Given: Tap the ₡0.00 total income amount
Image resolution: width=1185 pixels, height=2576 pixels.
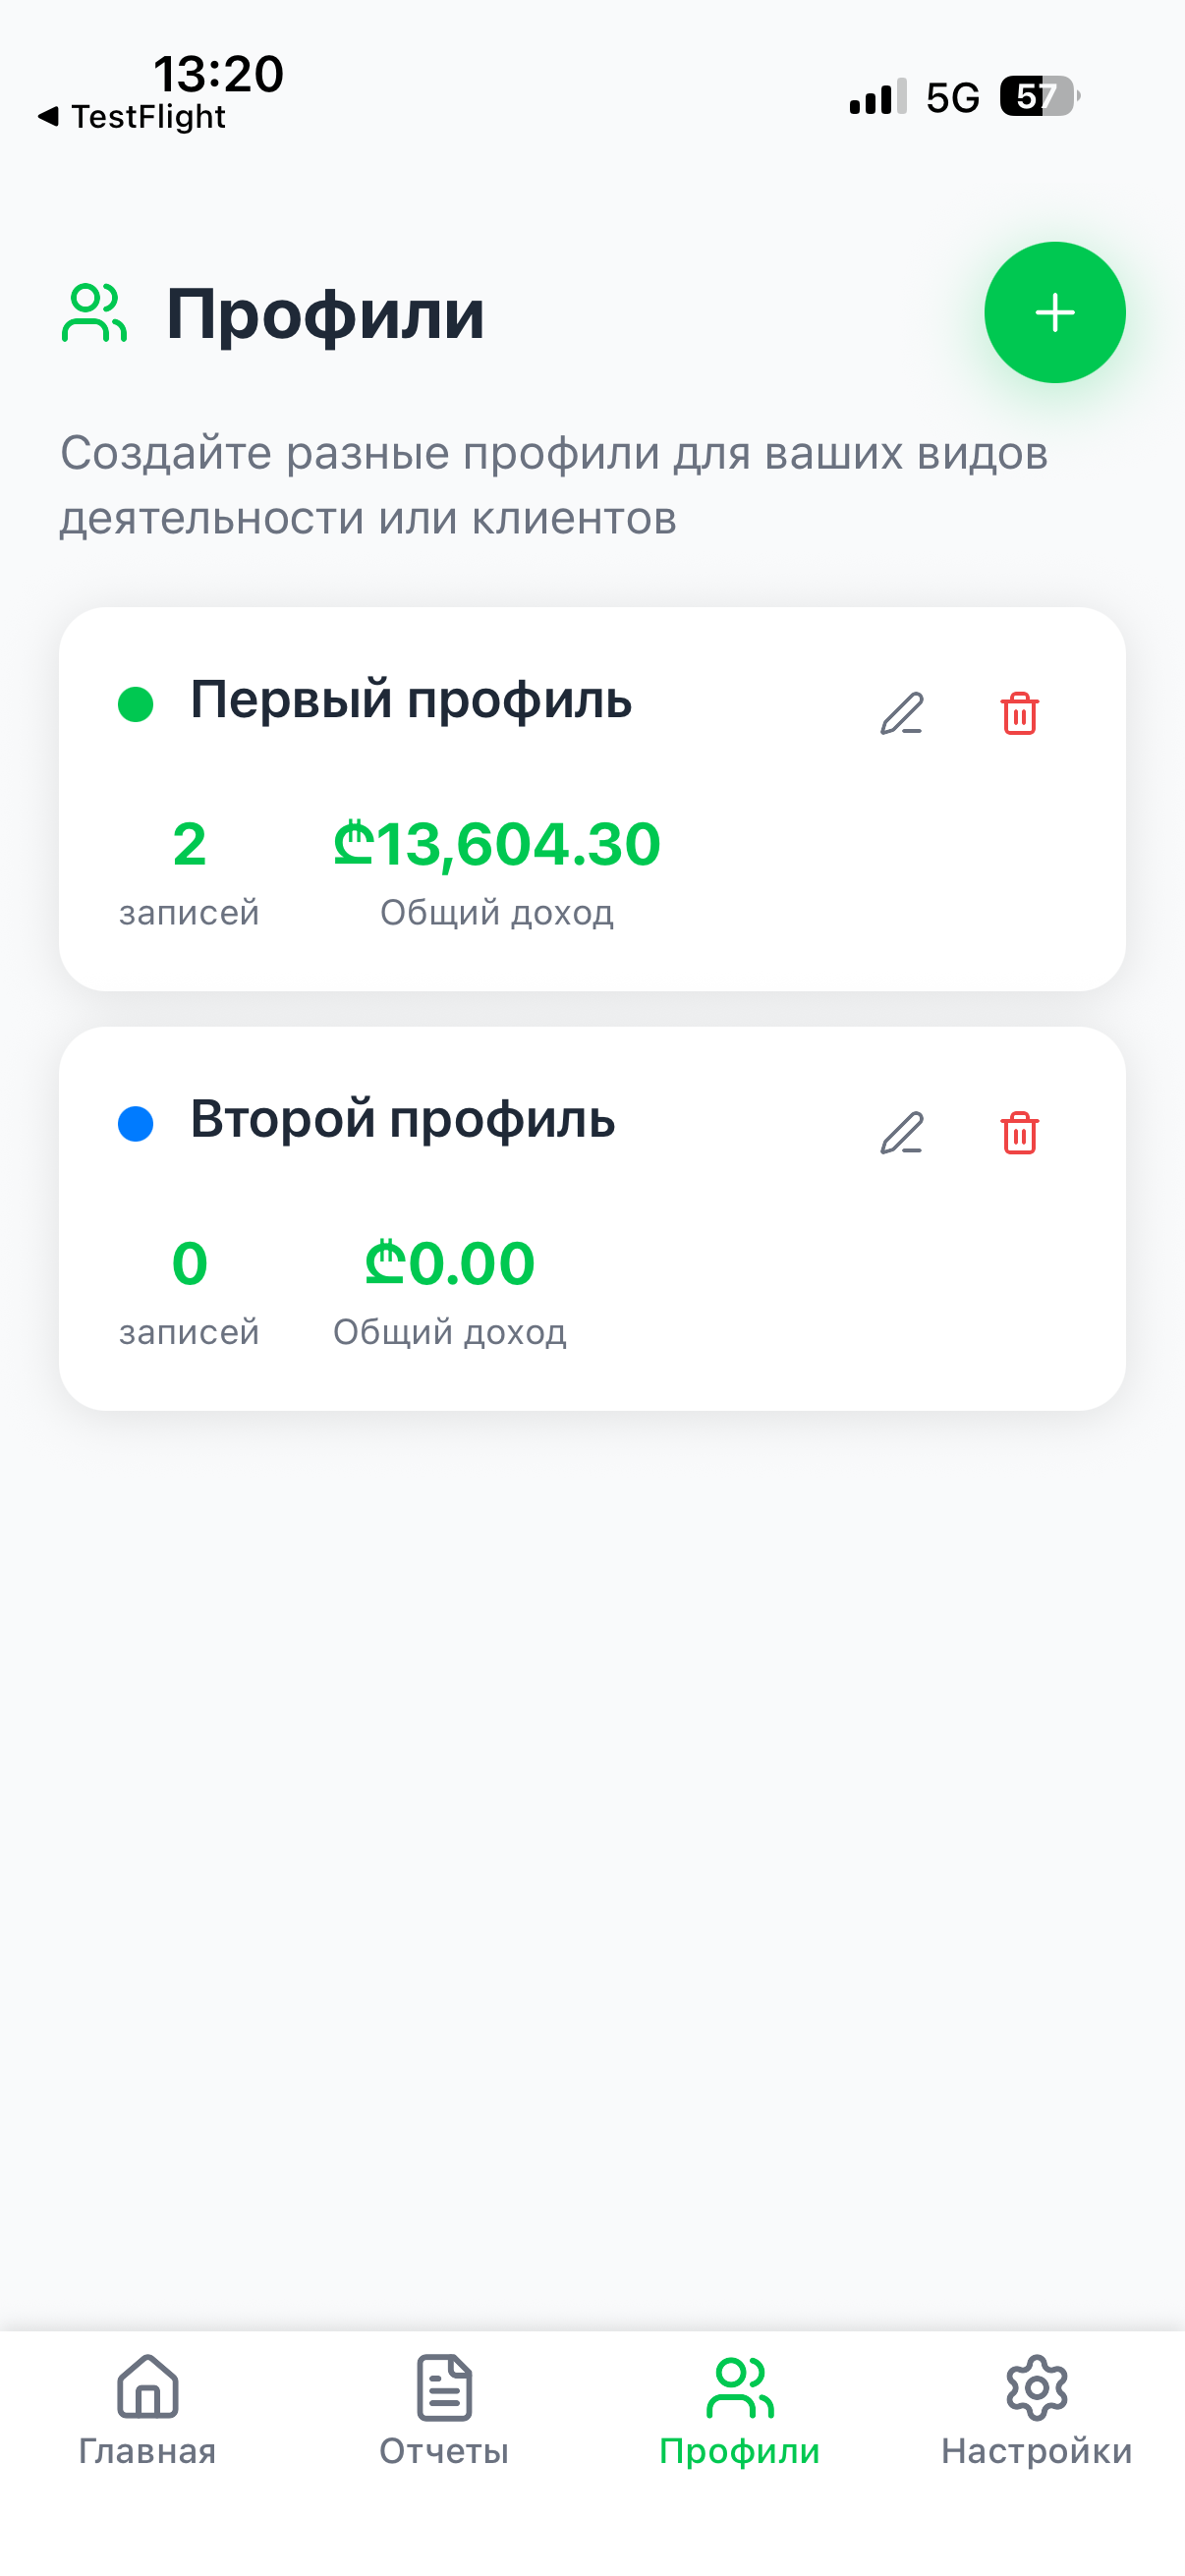Looking at the screenshot, I should tap(449, 1262).
